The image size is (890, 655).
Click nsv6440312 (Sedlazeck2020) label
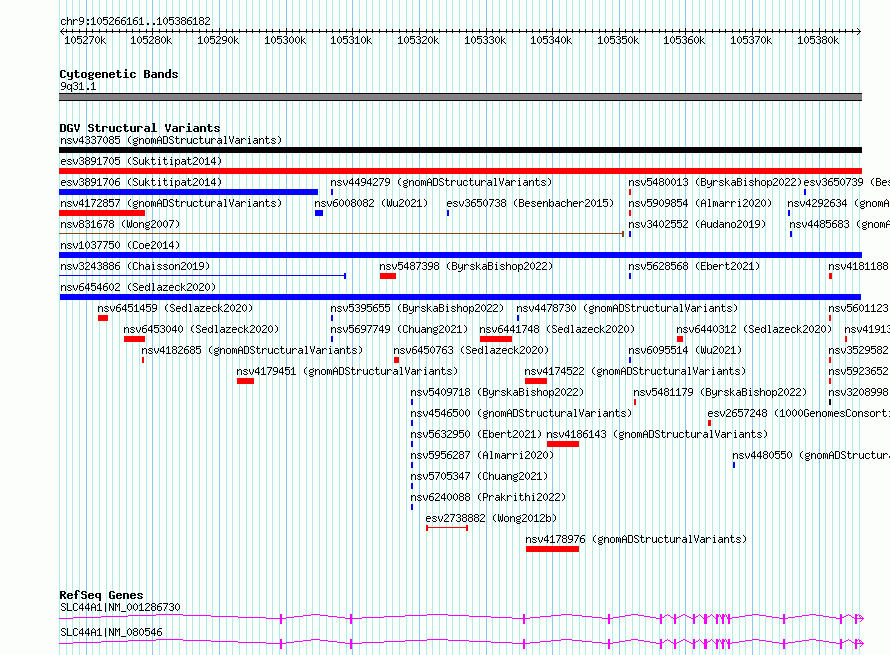[x=754, y=329]
